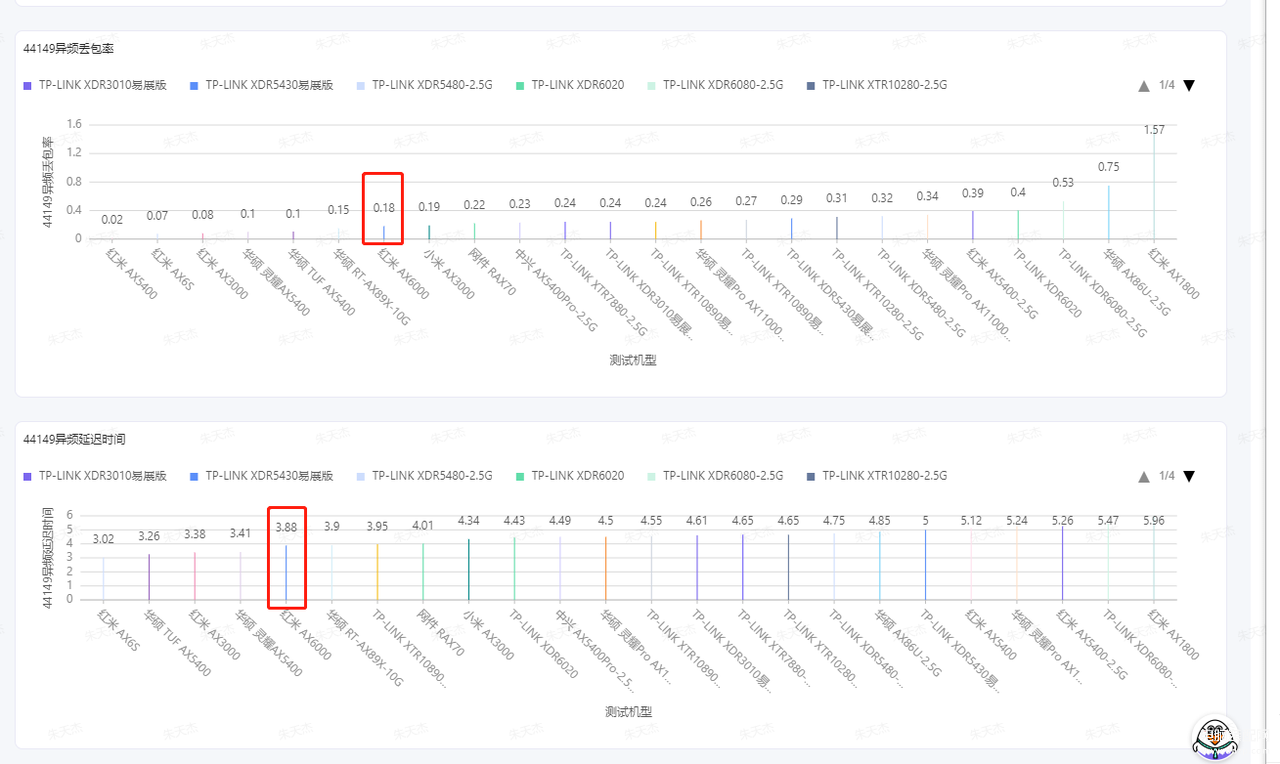Click 红米 AX6S axis label in 延迟时间 chart
The image size is (1280, 764).
pyautogui.click(x=118, y=631)
